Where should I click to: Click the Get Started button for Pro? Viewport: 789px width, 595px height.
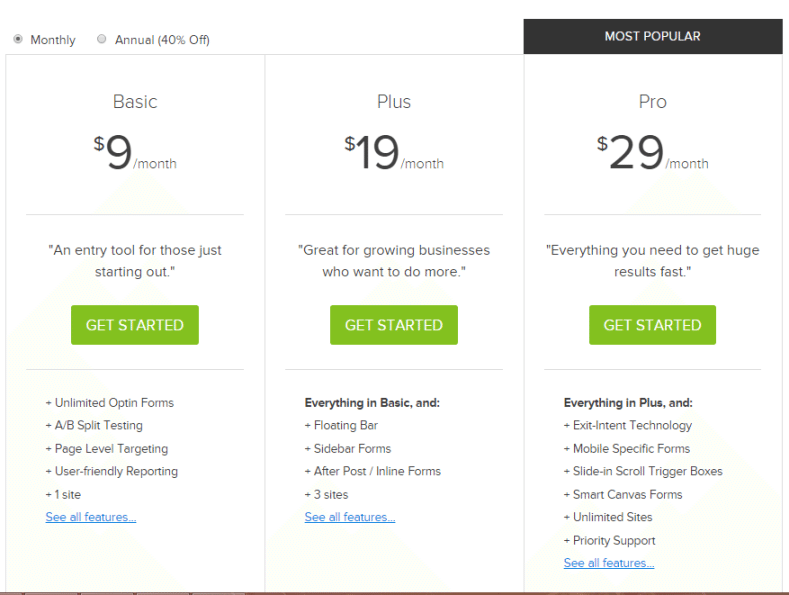[653, 325]
